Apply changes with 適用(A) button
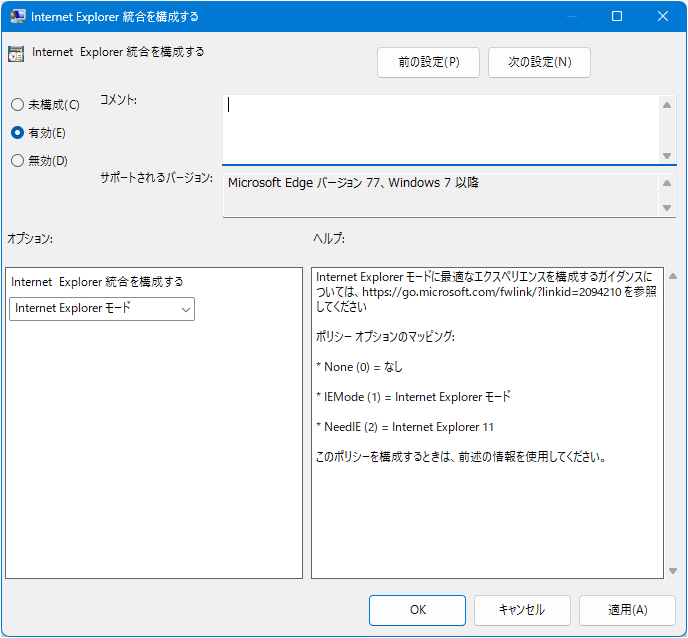This screenshot has height=638, width=688. pyautogui.click(x=627, y=609)
